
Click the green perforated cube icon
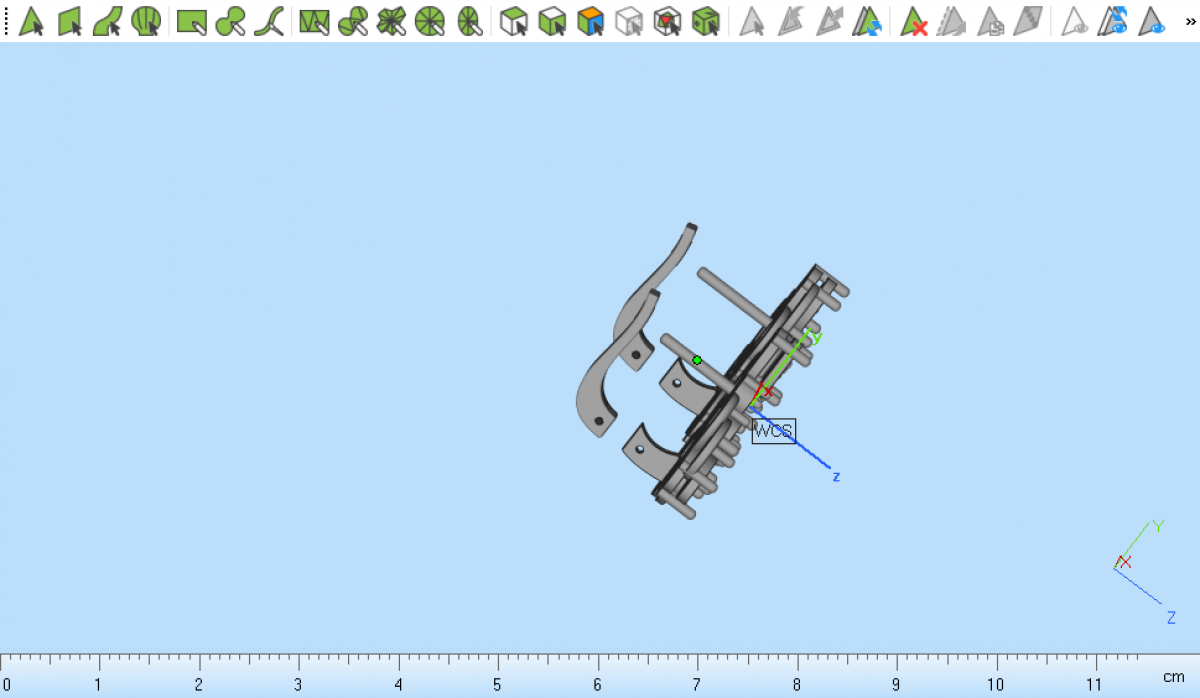click(x=706, y=21)
